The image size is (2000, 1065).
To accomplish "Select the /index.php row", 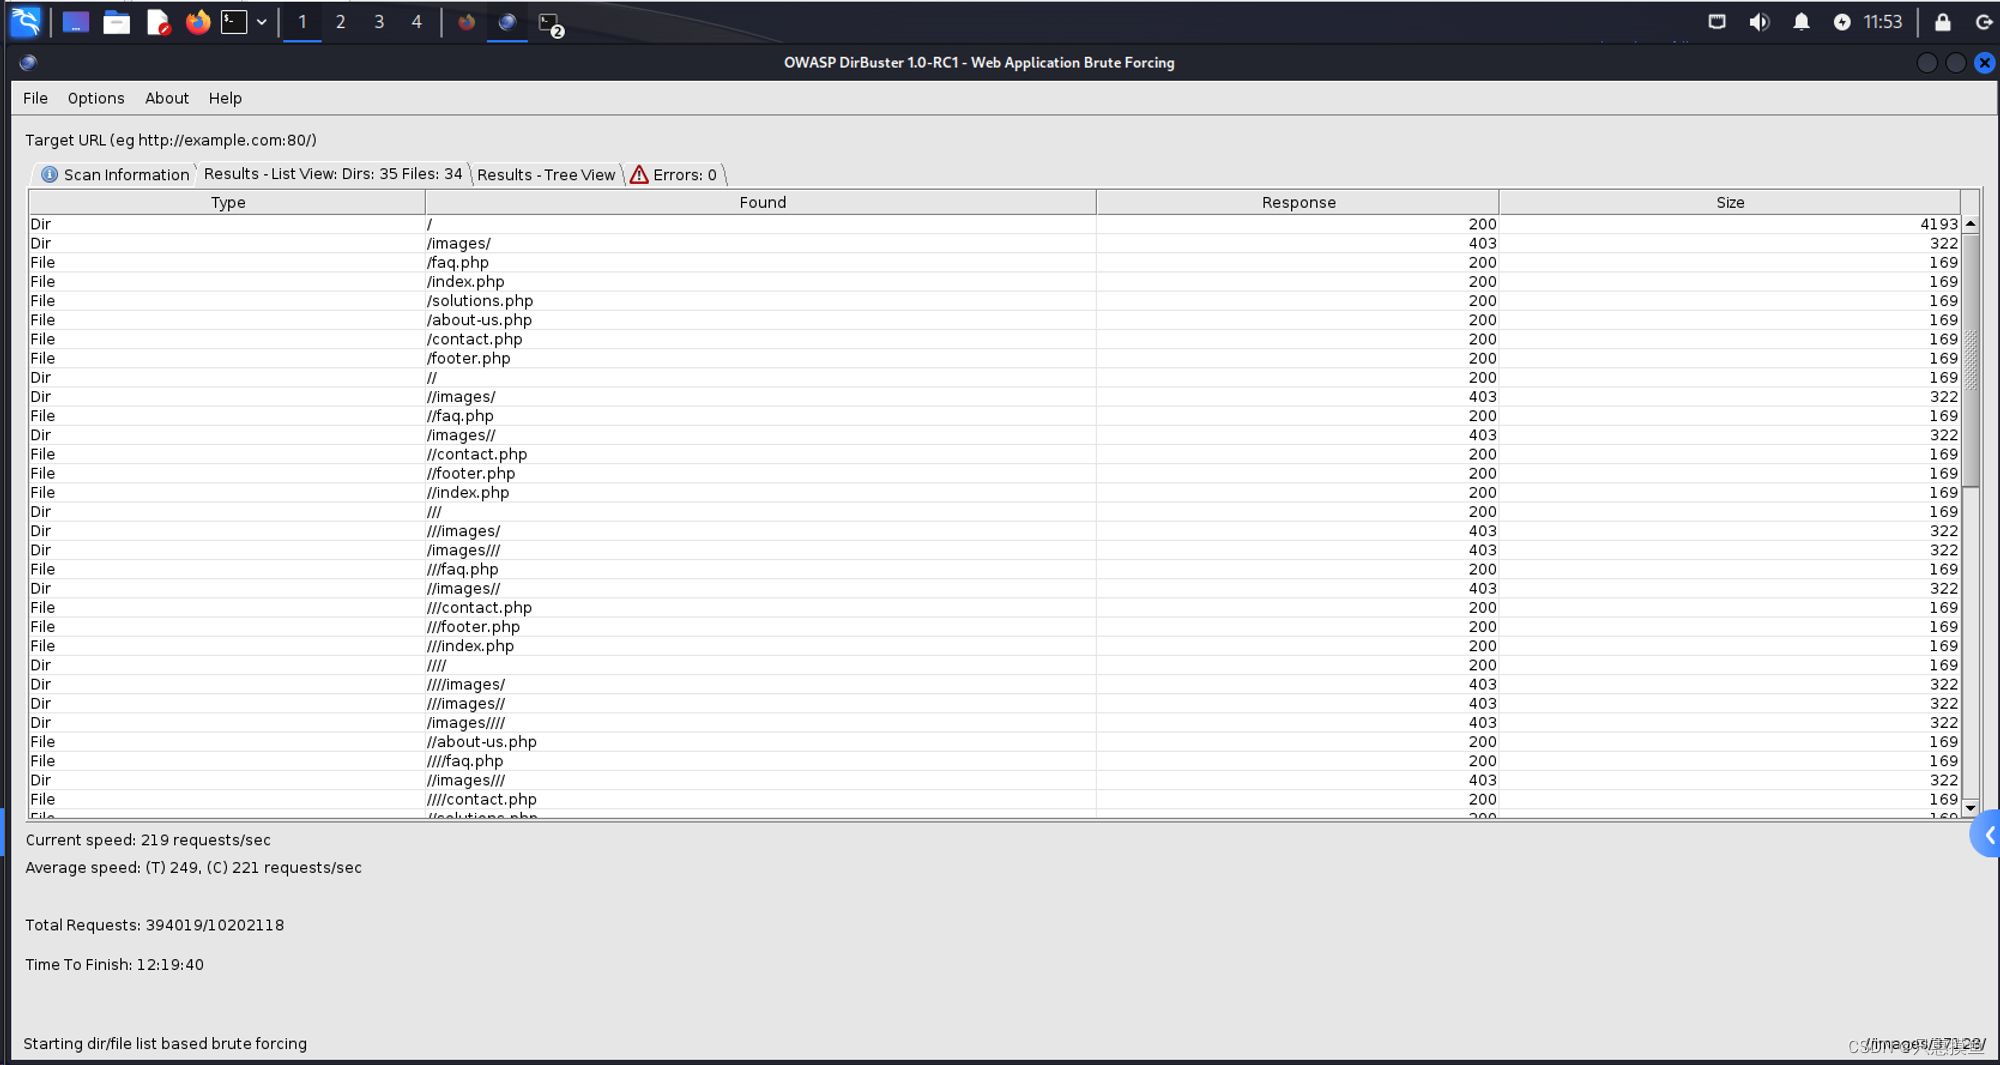I will [x=994, y=281].
